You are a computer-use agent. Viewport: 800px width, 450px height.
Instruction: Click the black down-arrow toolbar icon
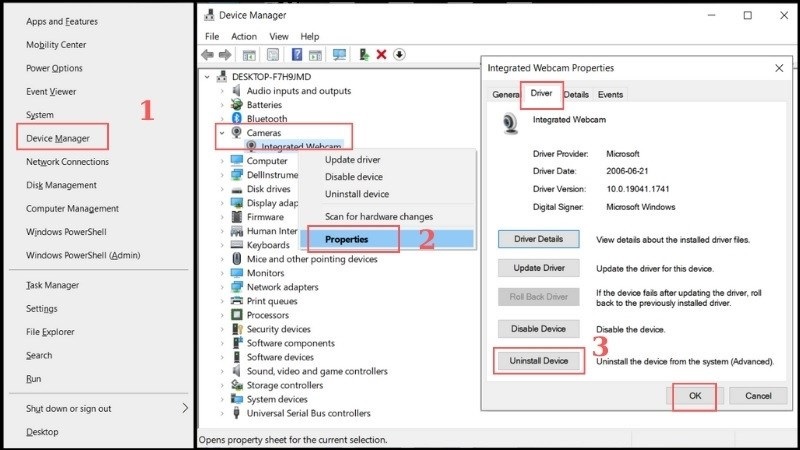[399, 55]
